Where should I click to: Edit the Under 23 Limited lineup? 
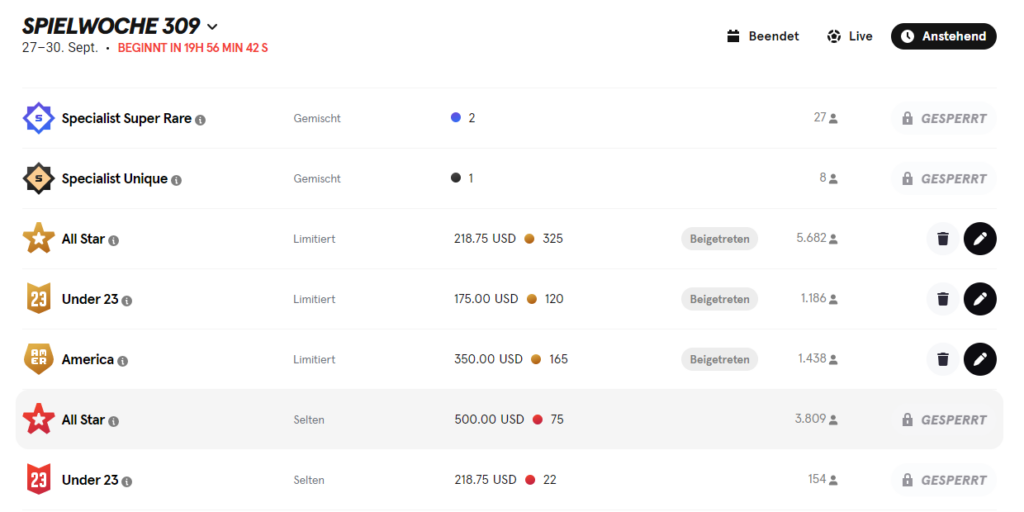[x=980, y=299]
